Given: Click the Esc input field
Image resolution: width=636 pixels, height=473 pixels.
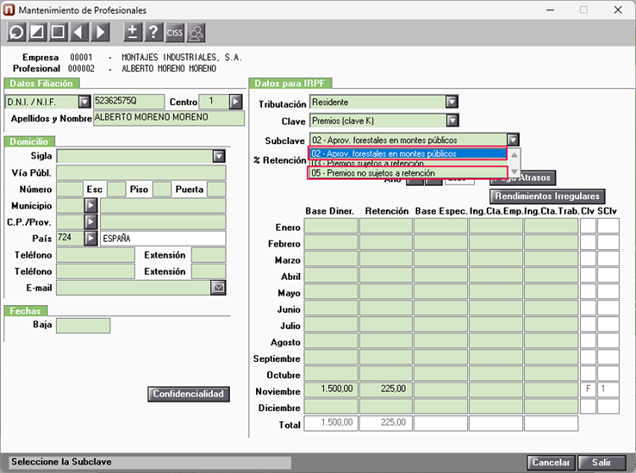Looking at the screenshot, I should coord(116,189).
